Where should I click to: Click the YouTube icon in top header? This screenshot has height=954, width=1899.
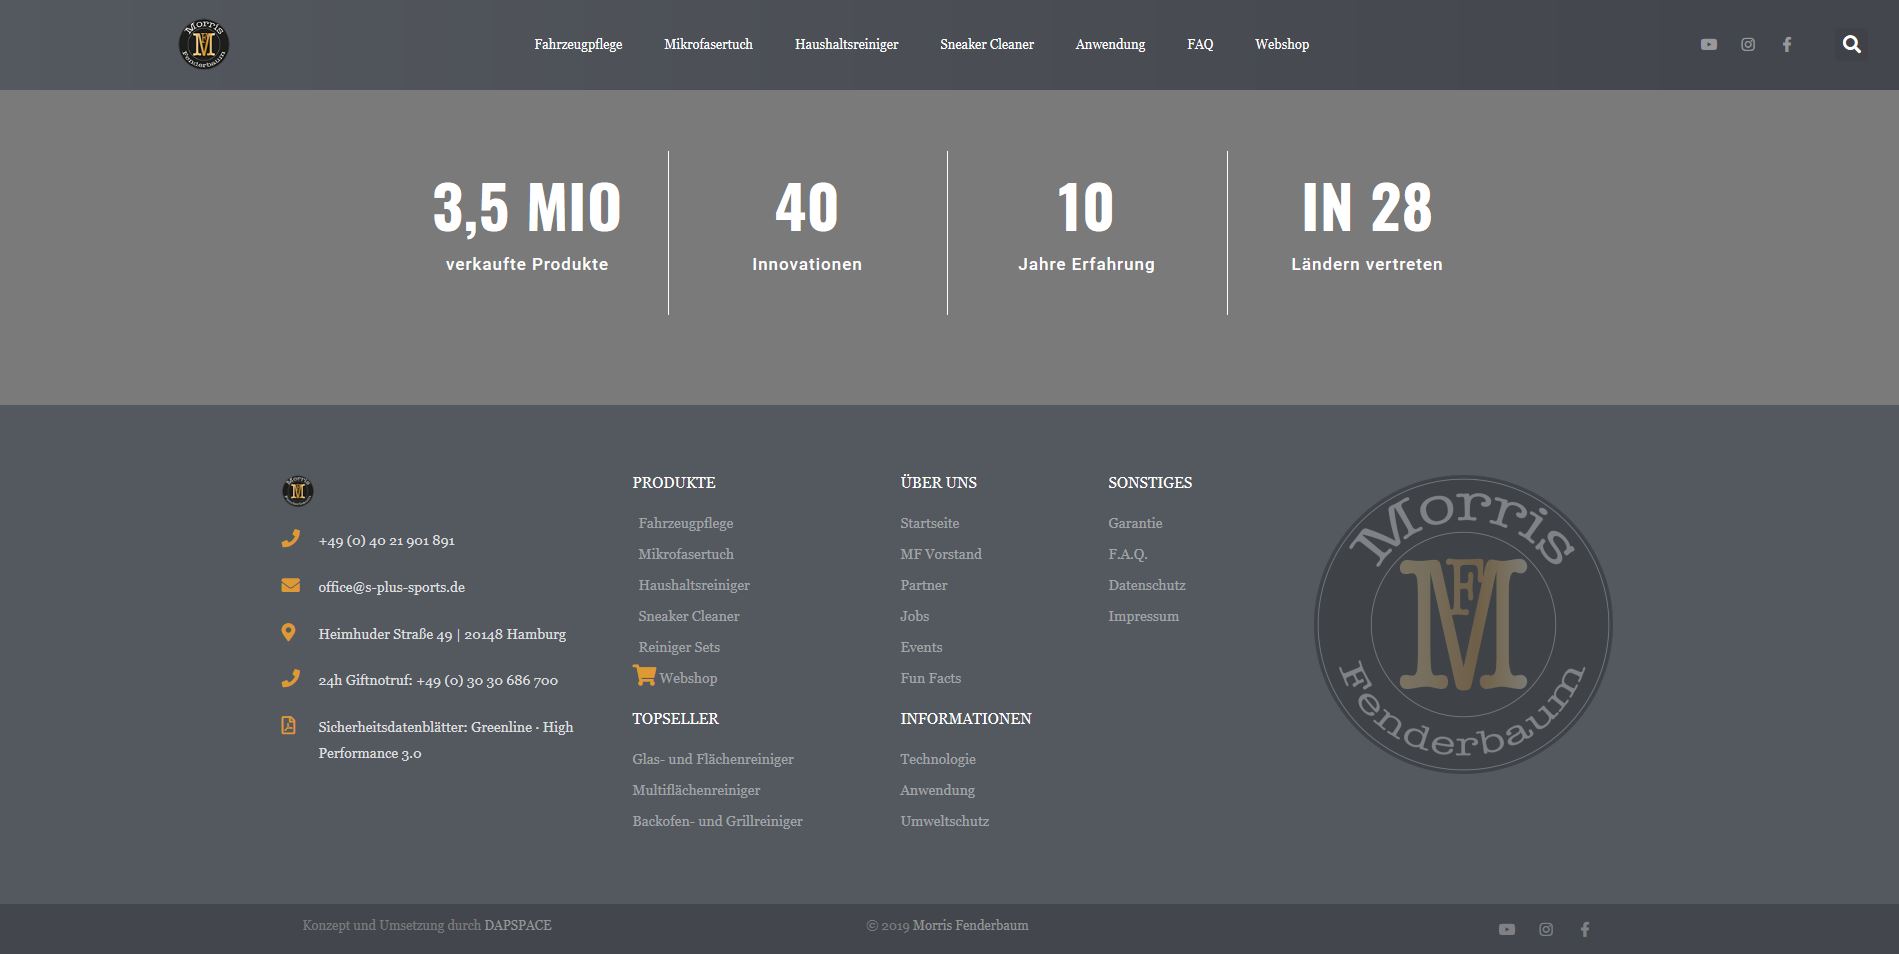(1708, 44)
